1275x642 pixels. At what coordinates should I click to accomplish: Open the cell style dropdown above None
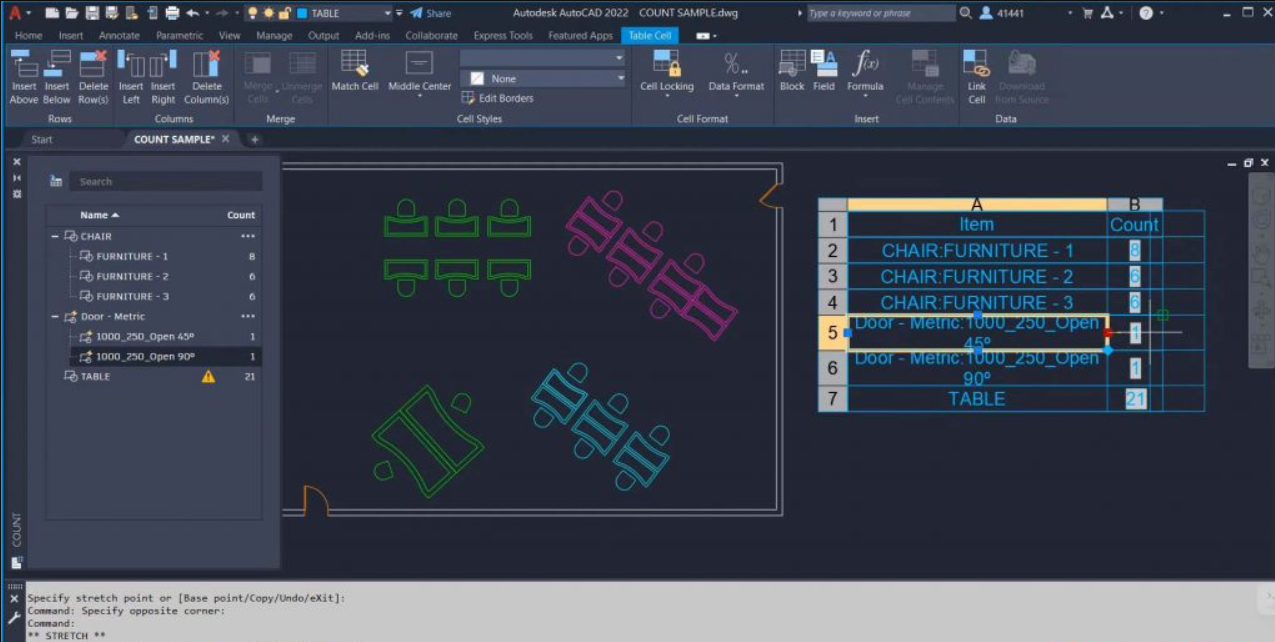tap(620, 58)
